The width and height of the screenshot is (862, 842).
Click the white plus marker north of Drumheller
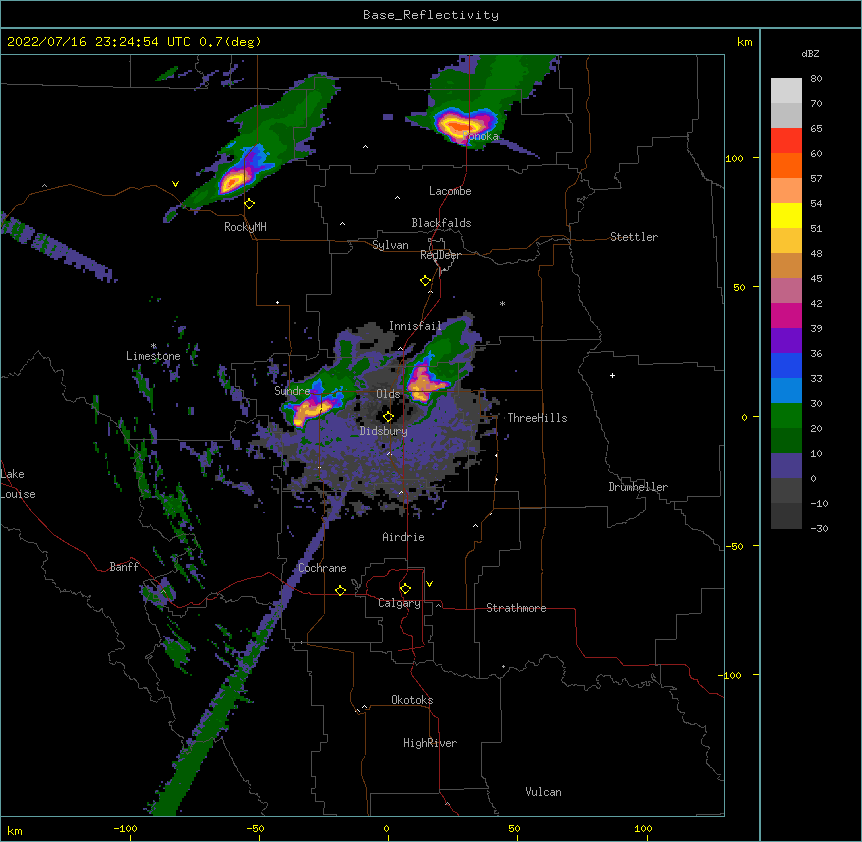pos(612,375)
